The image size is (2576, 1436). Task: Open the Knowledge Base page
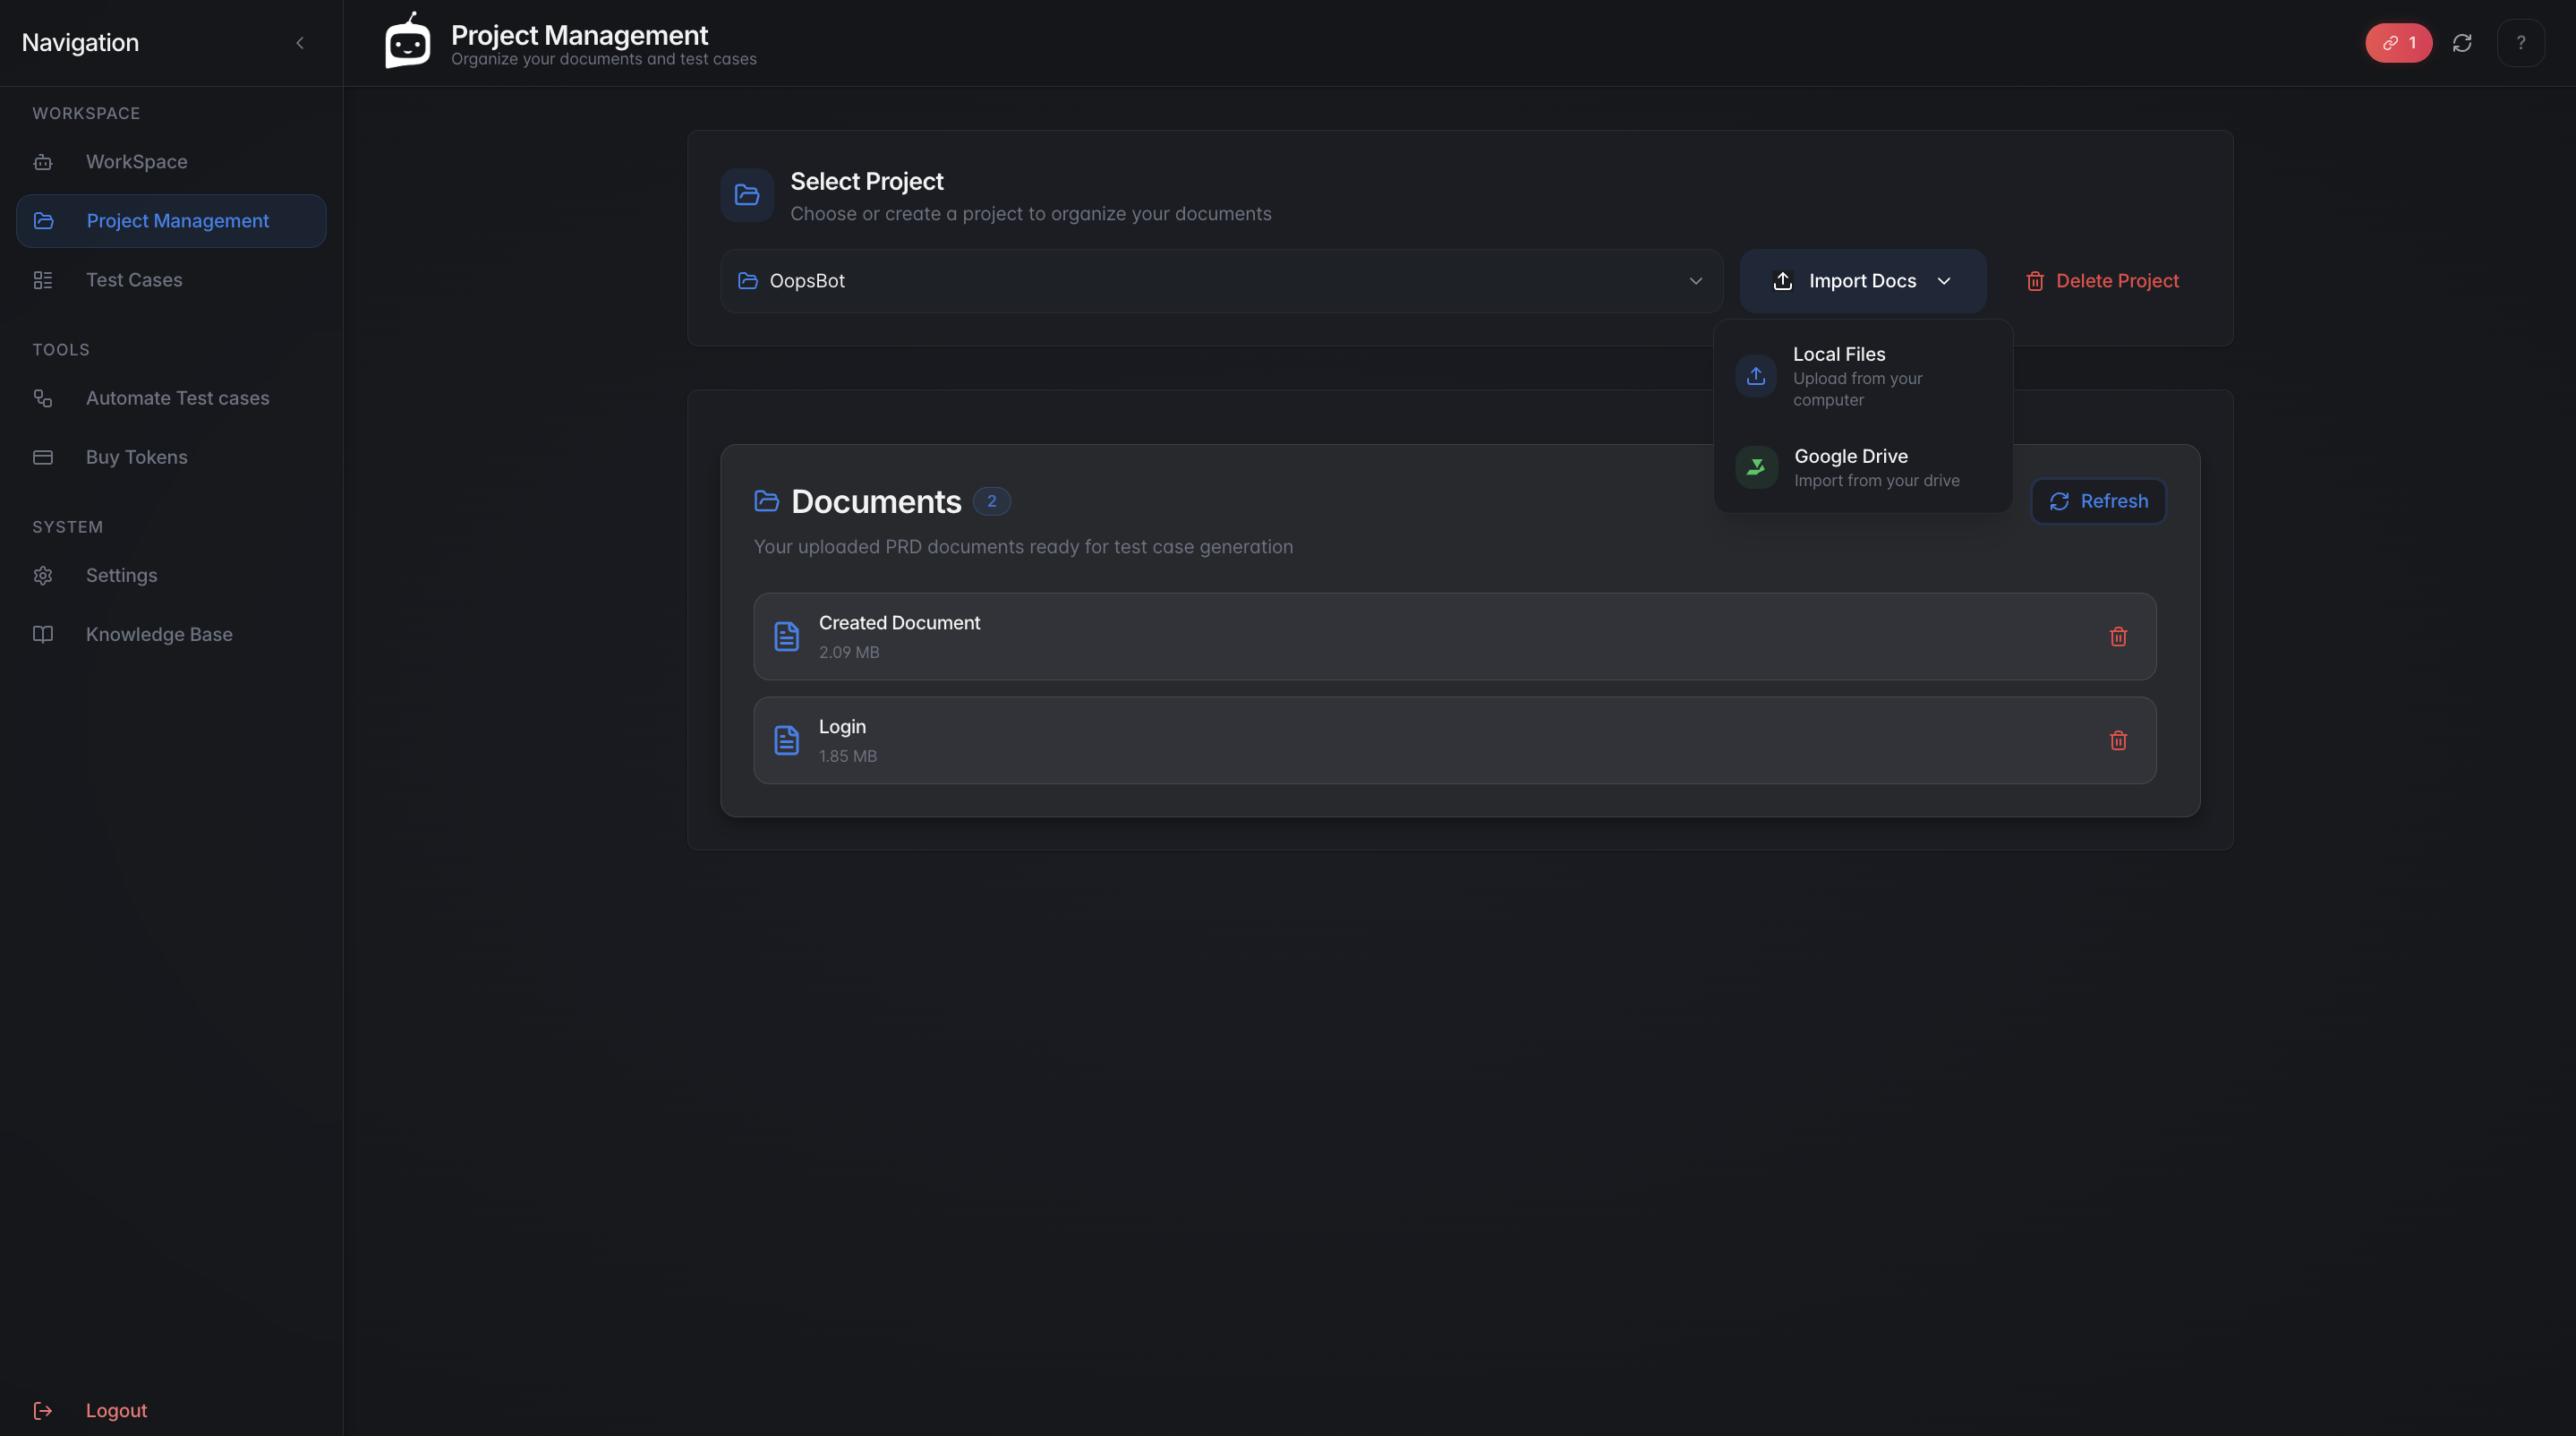pyautogui.click(x=159, y=634)
